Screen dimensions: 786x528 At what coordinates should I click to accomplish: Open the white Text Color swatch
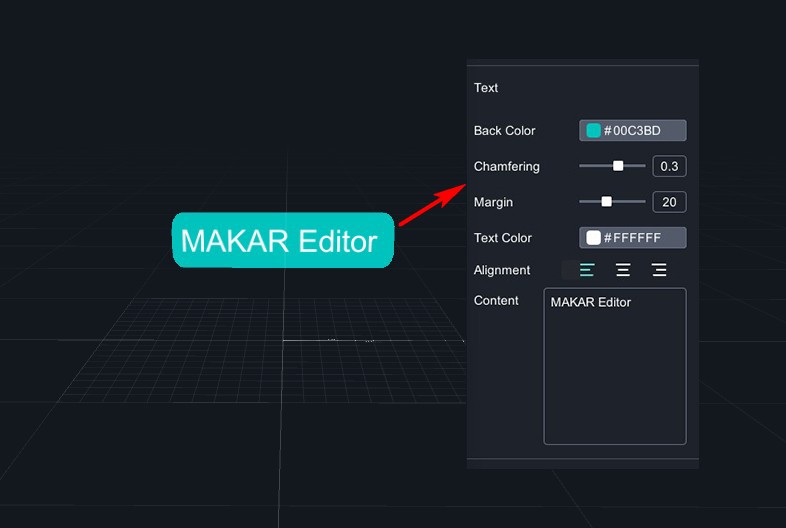click(x=593, y=238)
